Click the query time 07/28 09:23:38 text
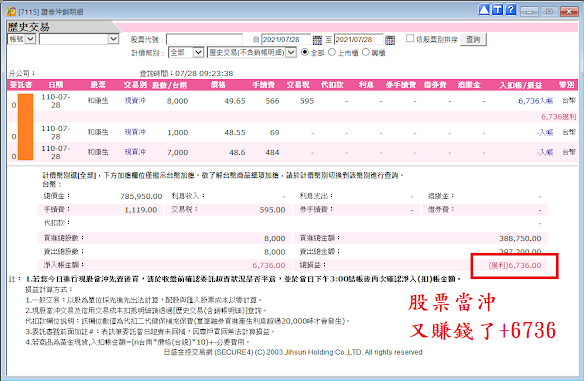The width and height of the screenshot is (584, 381). coord(204,73)
